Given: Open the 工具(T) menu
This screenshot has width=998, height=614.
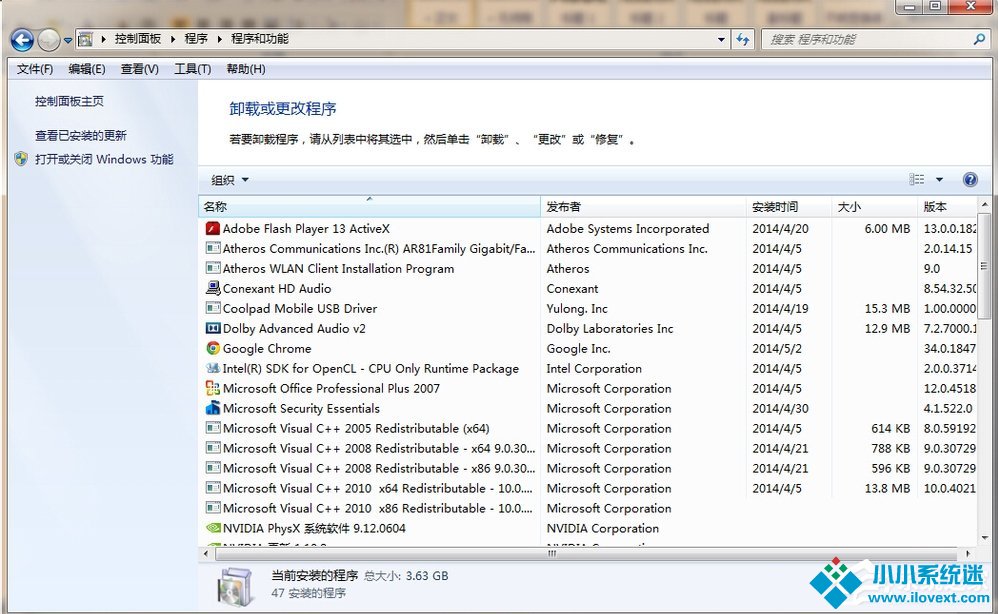Looking at the screenshot, I should [x=192, y=69].
